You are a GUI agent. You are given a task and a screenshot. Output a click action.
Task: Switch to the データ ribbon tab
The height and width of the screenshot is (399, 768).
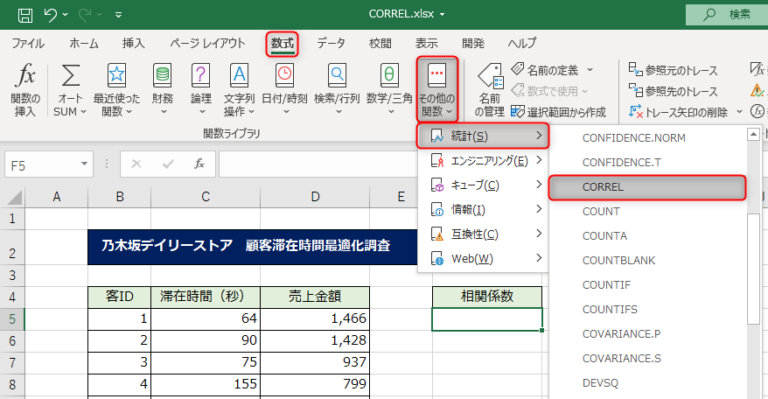point(331,43)
